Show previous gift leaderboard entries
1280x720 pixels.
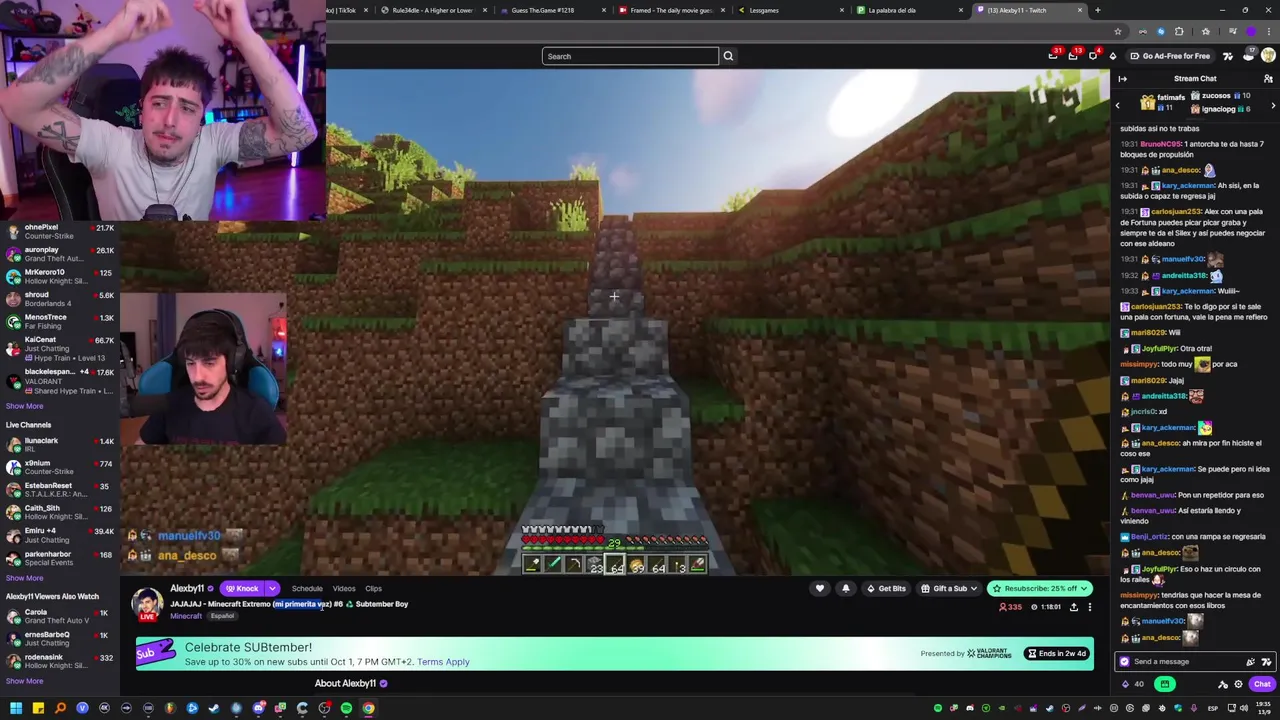[x=1118, y=104]
